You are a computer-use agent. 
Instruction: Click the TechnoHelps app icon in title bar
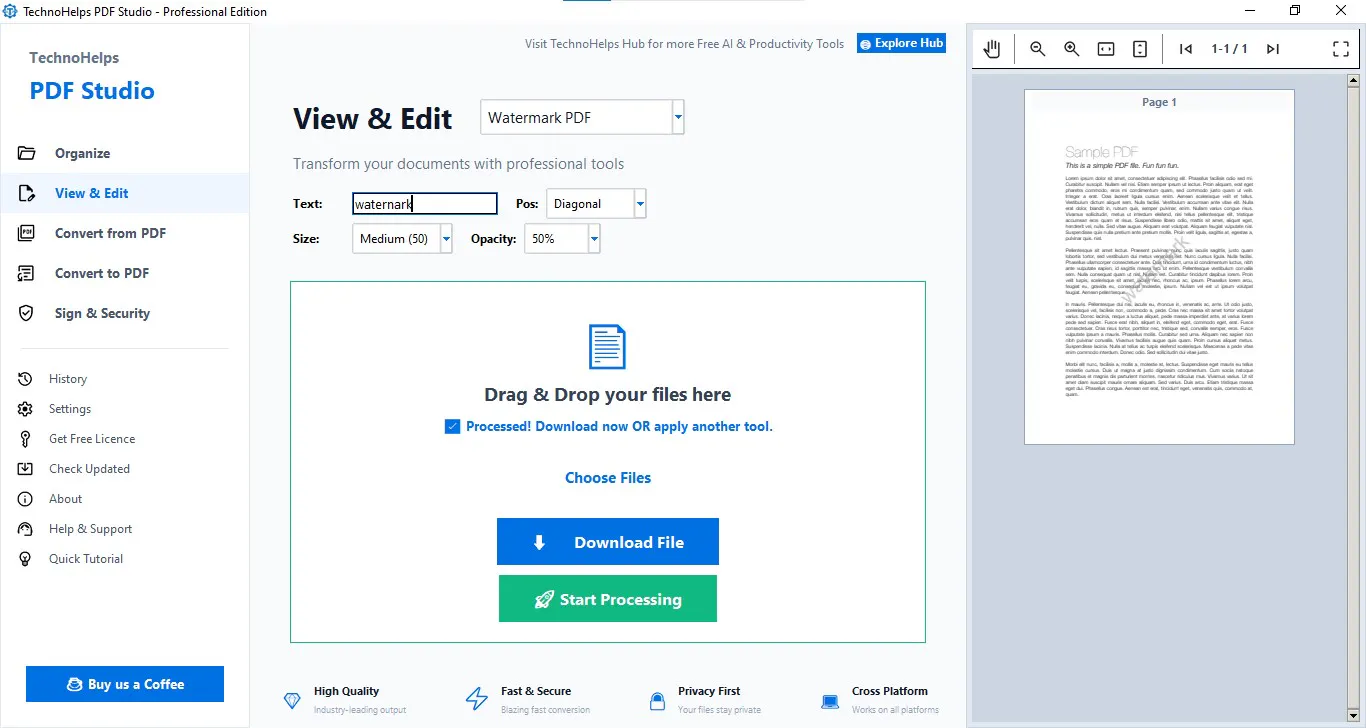click(10, 11)
